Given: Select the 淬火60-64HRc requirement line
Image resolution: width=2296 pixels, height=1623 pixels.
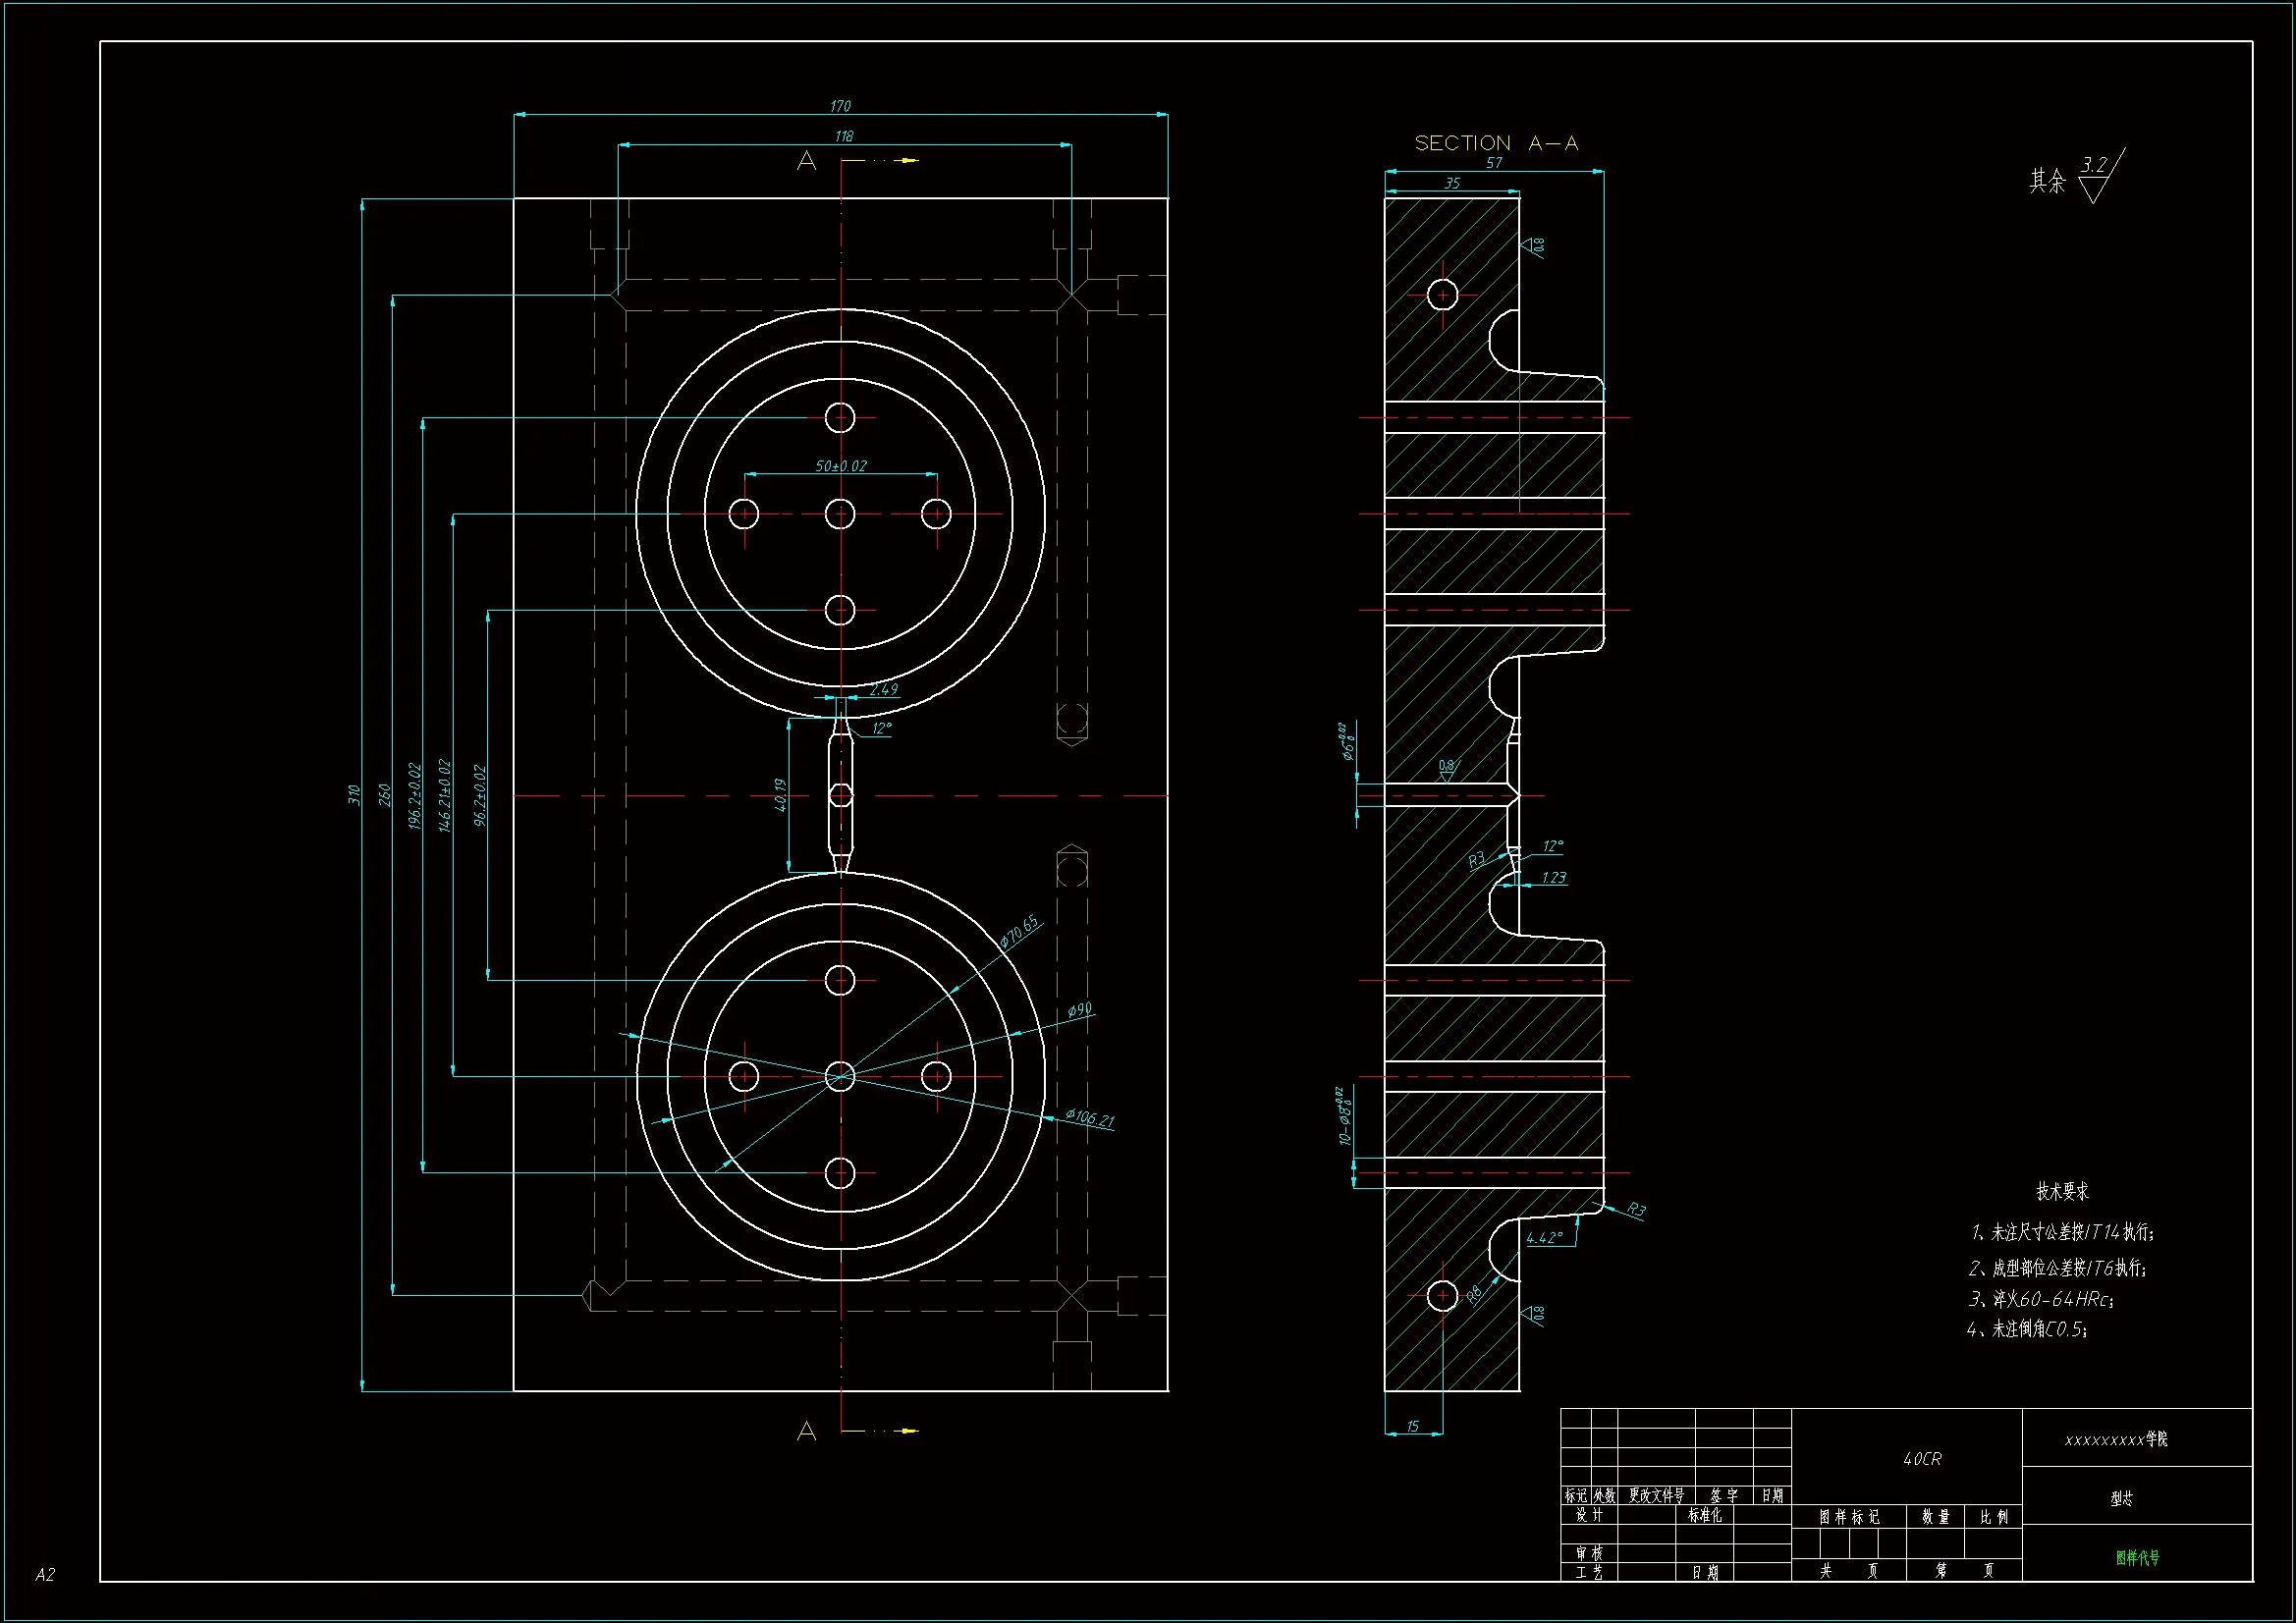Looking at the screenshot, I should click(2040, 1299).
